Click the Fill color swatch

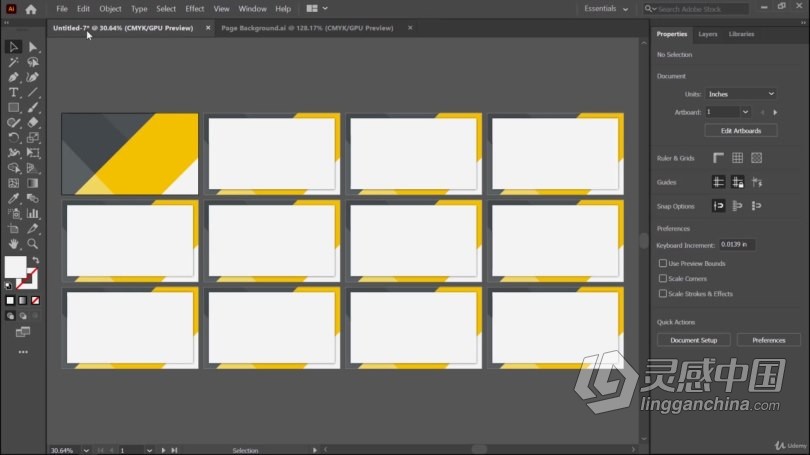coord(15,266)
